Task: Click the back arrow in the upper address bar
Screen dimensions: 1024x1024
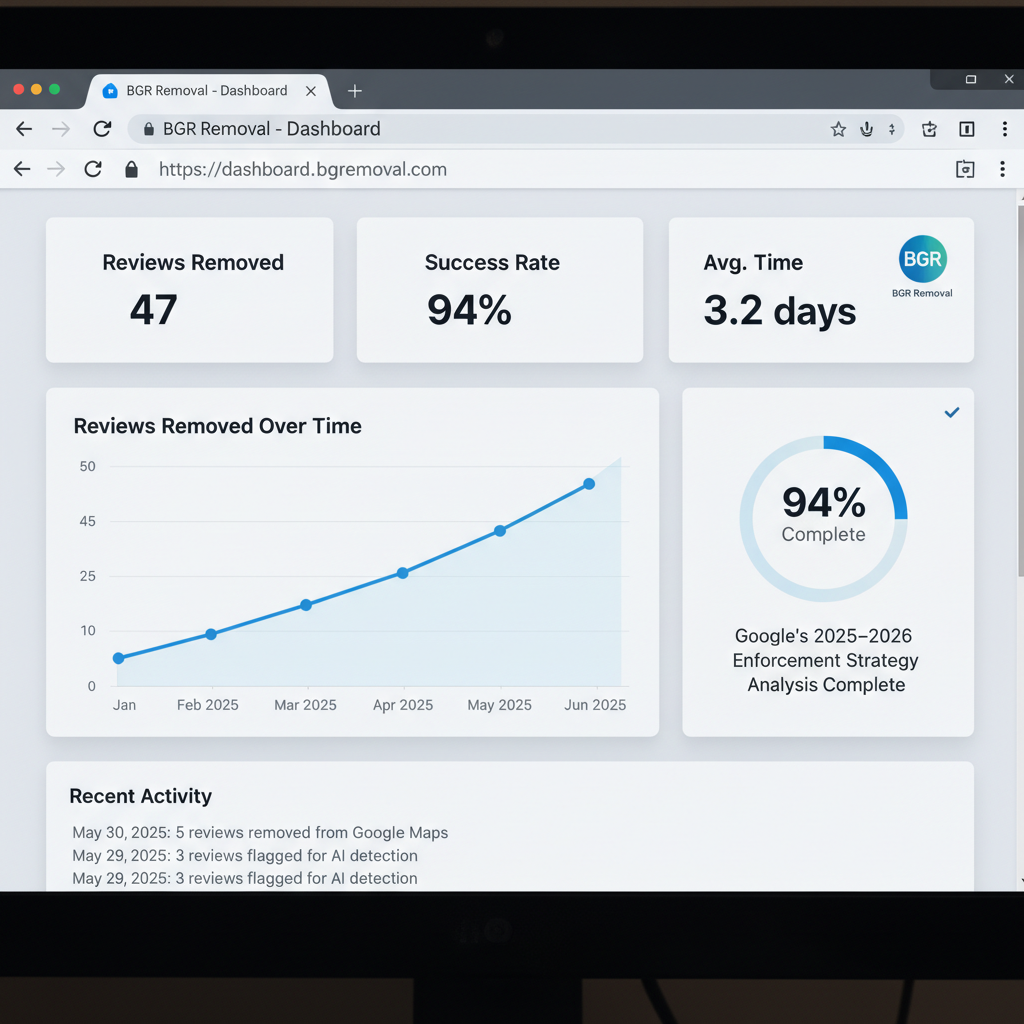Action: click(24, 129)
